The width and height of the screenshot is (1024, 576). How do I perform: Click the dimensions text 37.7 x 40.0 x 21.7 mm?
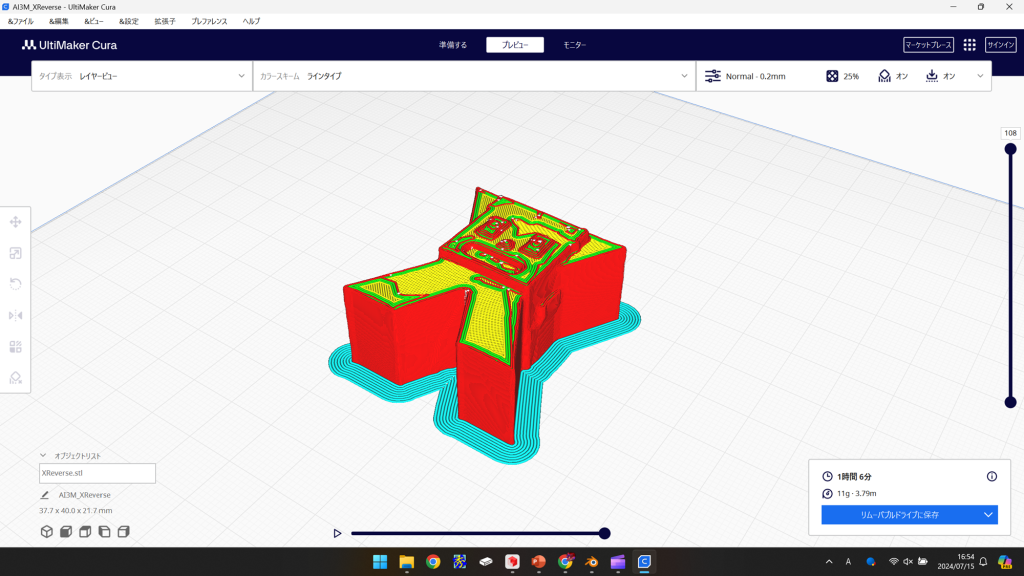[76, 511]
